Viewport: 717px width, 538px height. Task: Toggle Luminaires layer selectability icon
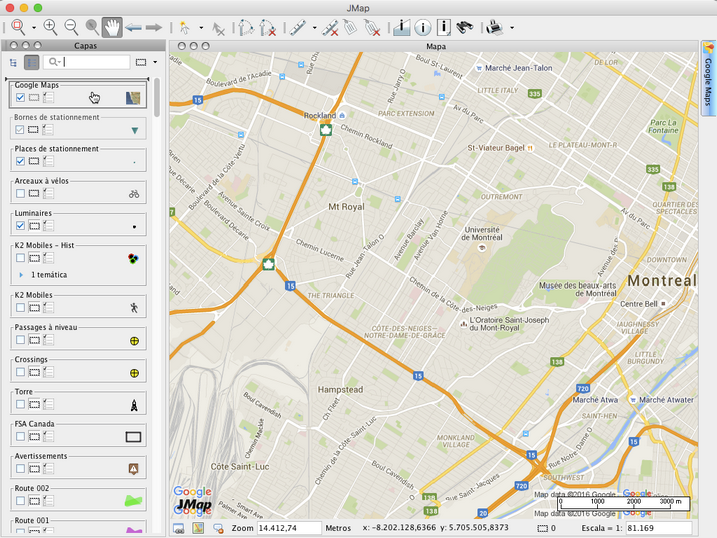[34, 226]
